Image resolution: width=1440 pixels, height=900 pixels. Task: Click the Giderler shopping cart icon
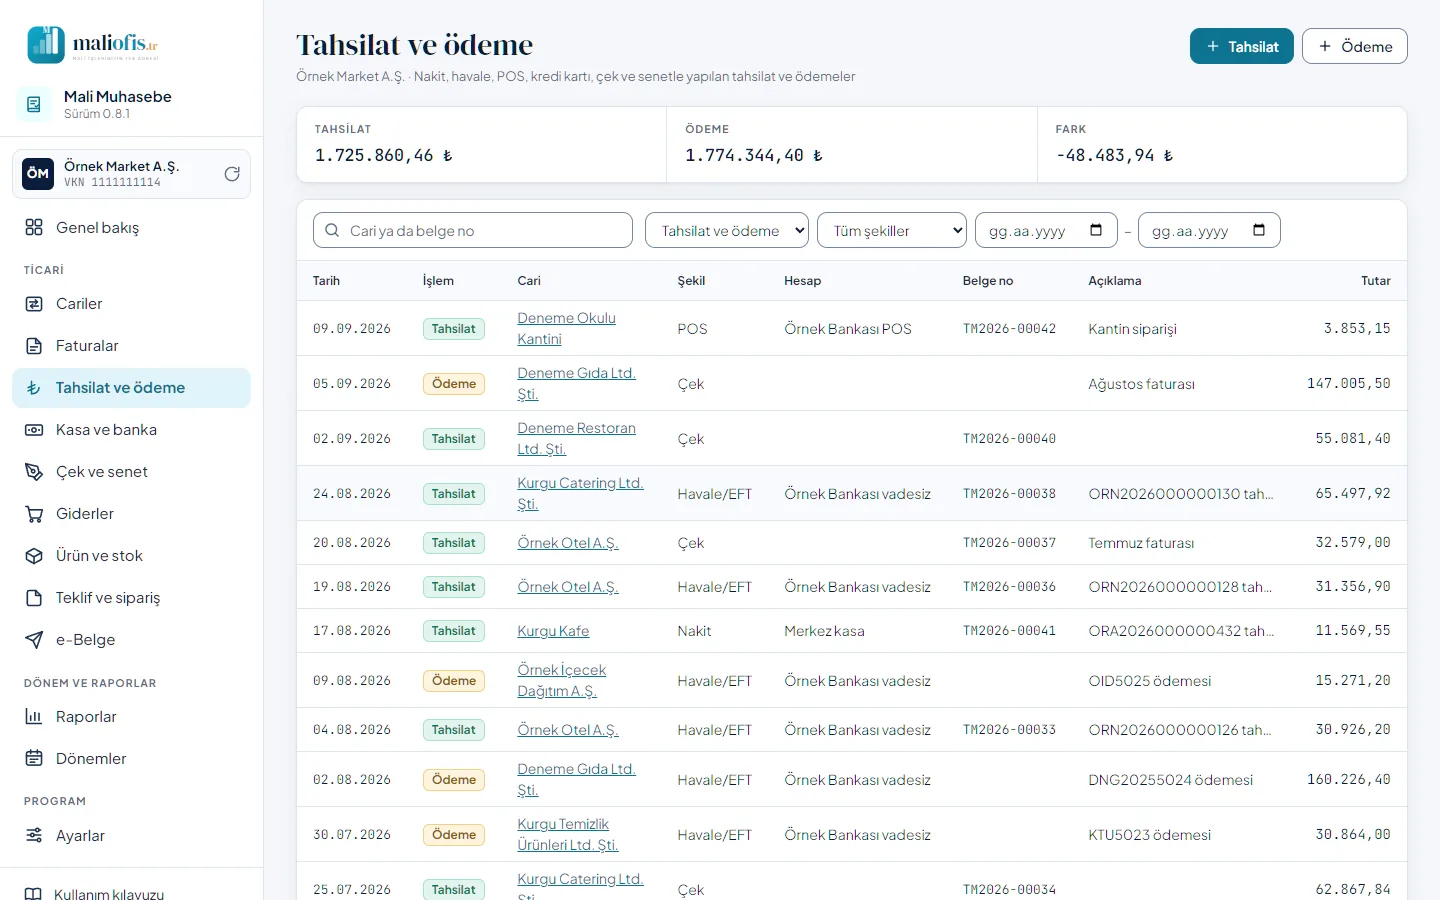[34, 514]
